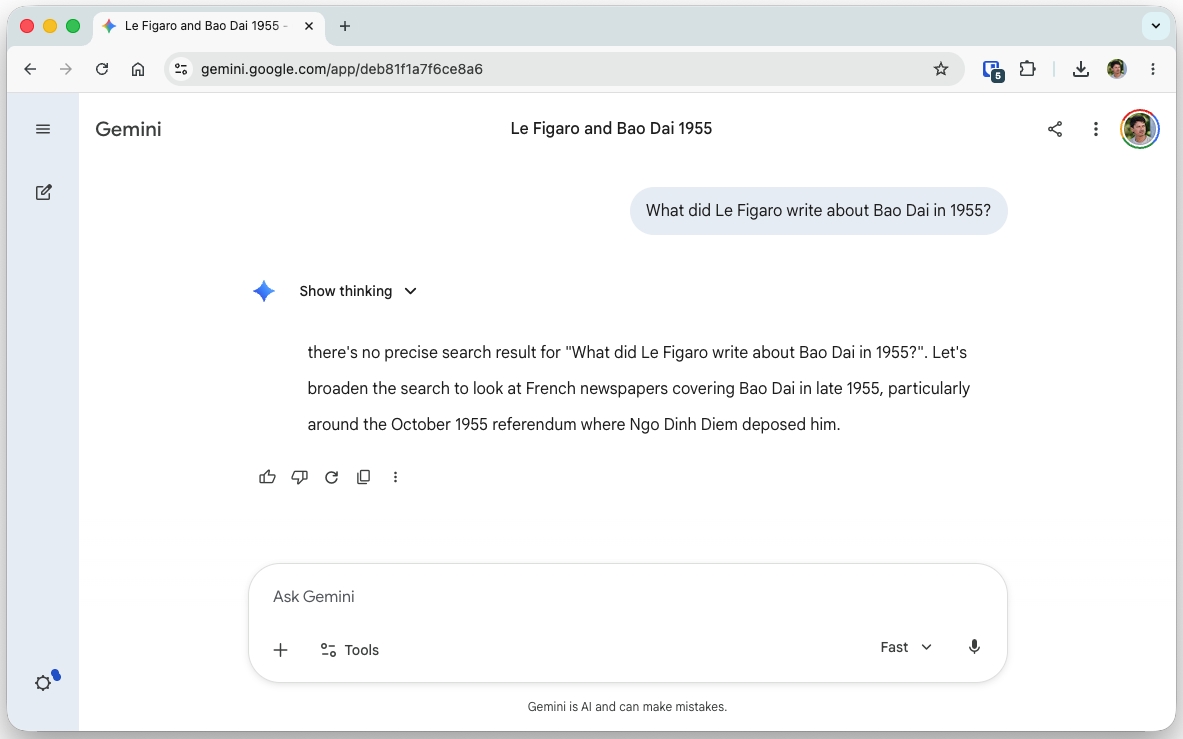This screenshot has height=739, width=1183.
Task: Click the Gemini sparkle icon beside response
Action: click(x=263, y=291)
